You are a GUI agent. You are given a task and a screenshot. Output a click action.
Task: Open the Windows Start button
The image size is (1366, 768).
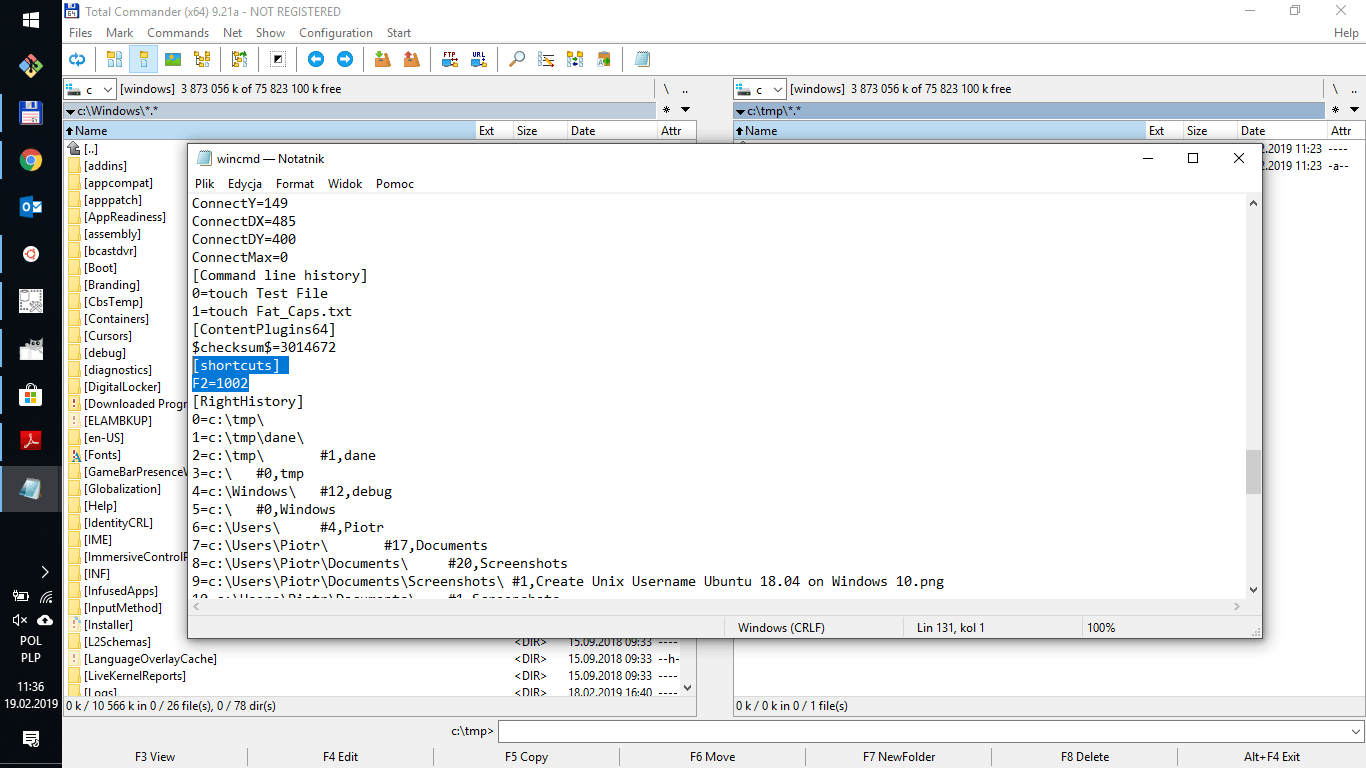point(31,20)
